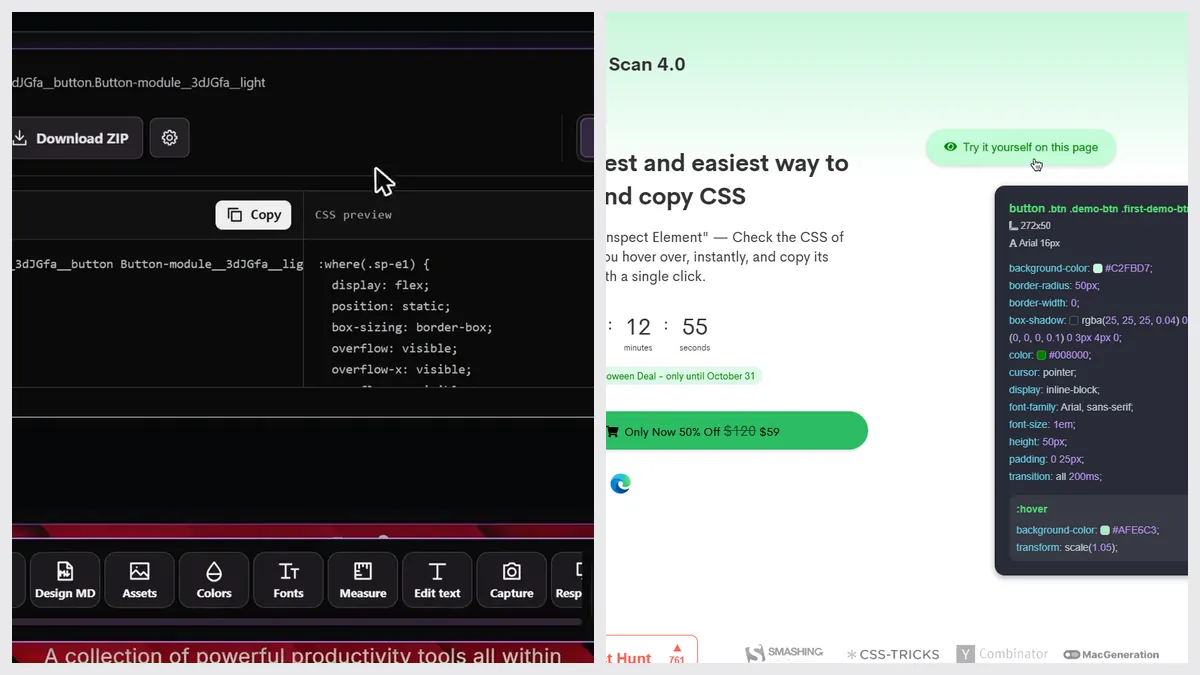
Task: Click the Product Hunt 761 badge
Action: click(x=651, y=650)
